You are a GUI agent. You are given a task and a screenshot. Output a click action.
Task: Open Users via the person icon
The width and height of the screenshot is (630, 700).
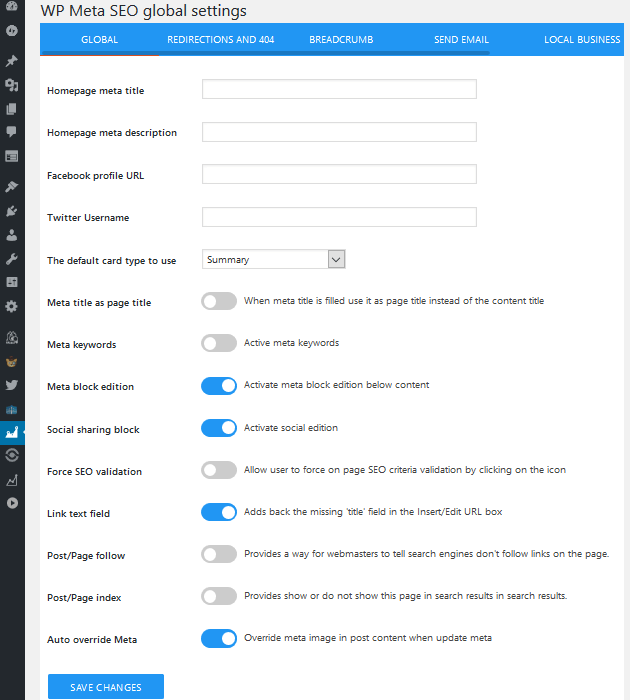[12, 235]
